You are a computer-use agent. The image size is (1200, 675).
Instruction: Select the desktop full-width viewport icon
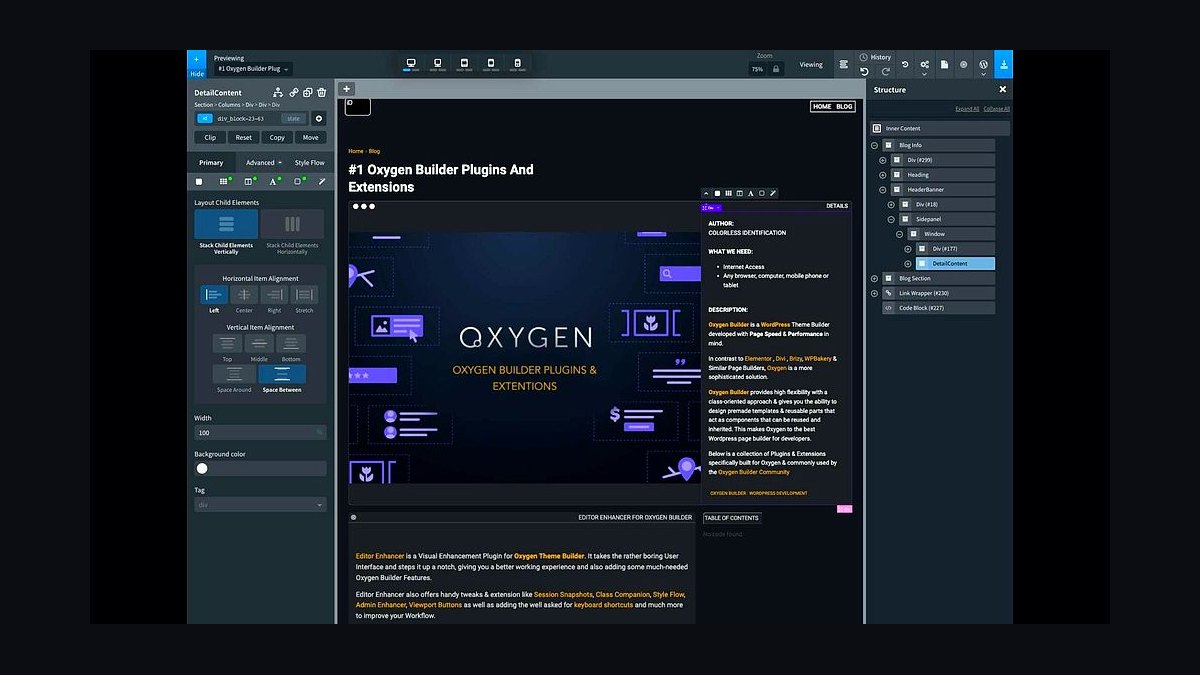pyautogui.click(x=411, y=64)
